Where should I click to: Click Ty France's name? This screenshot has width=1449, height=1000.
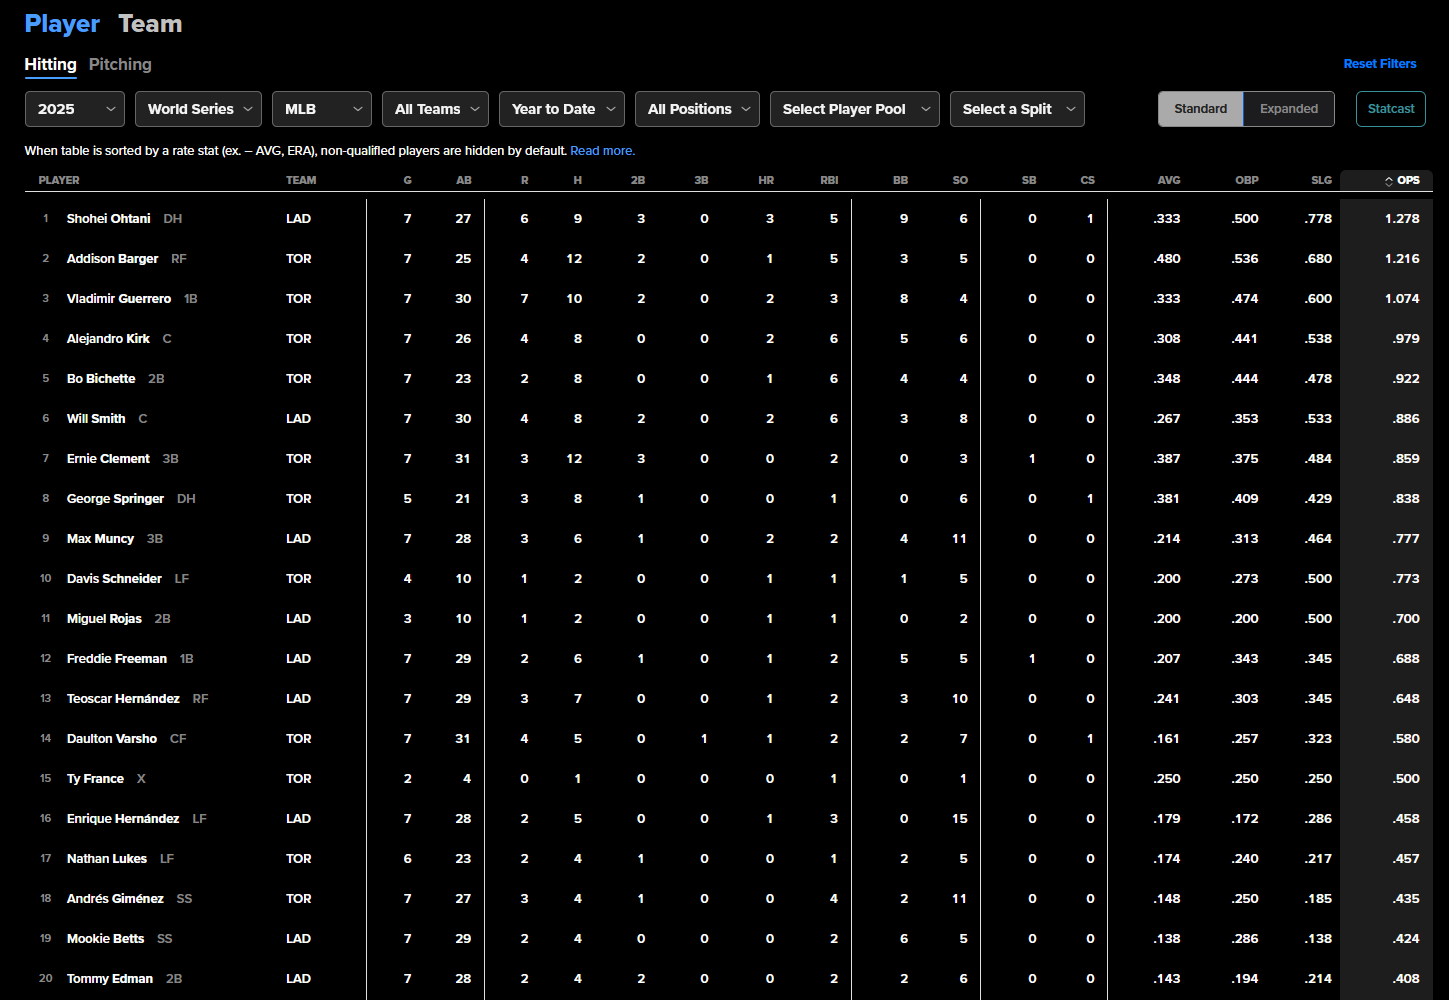[x=95, y=779]
